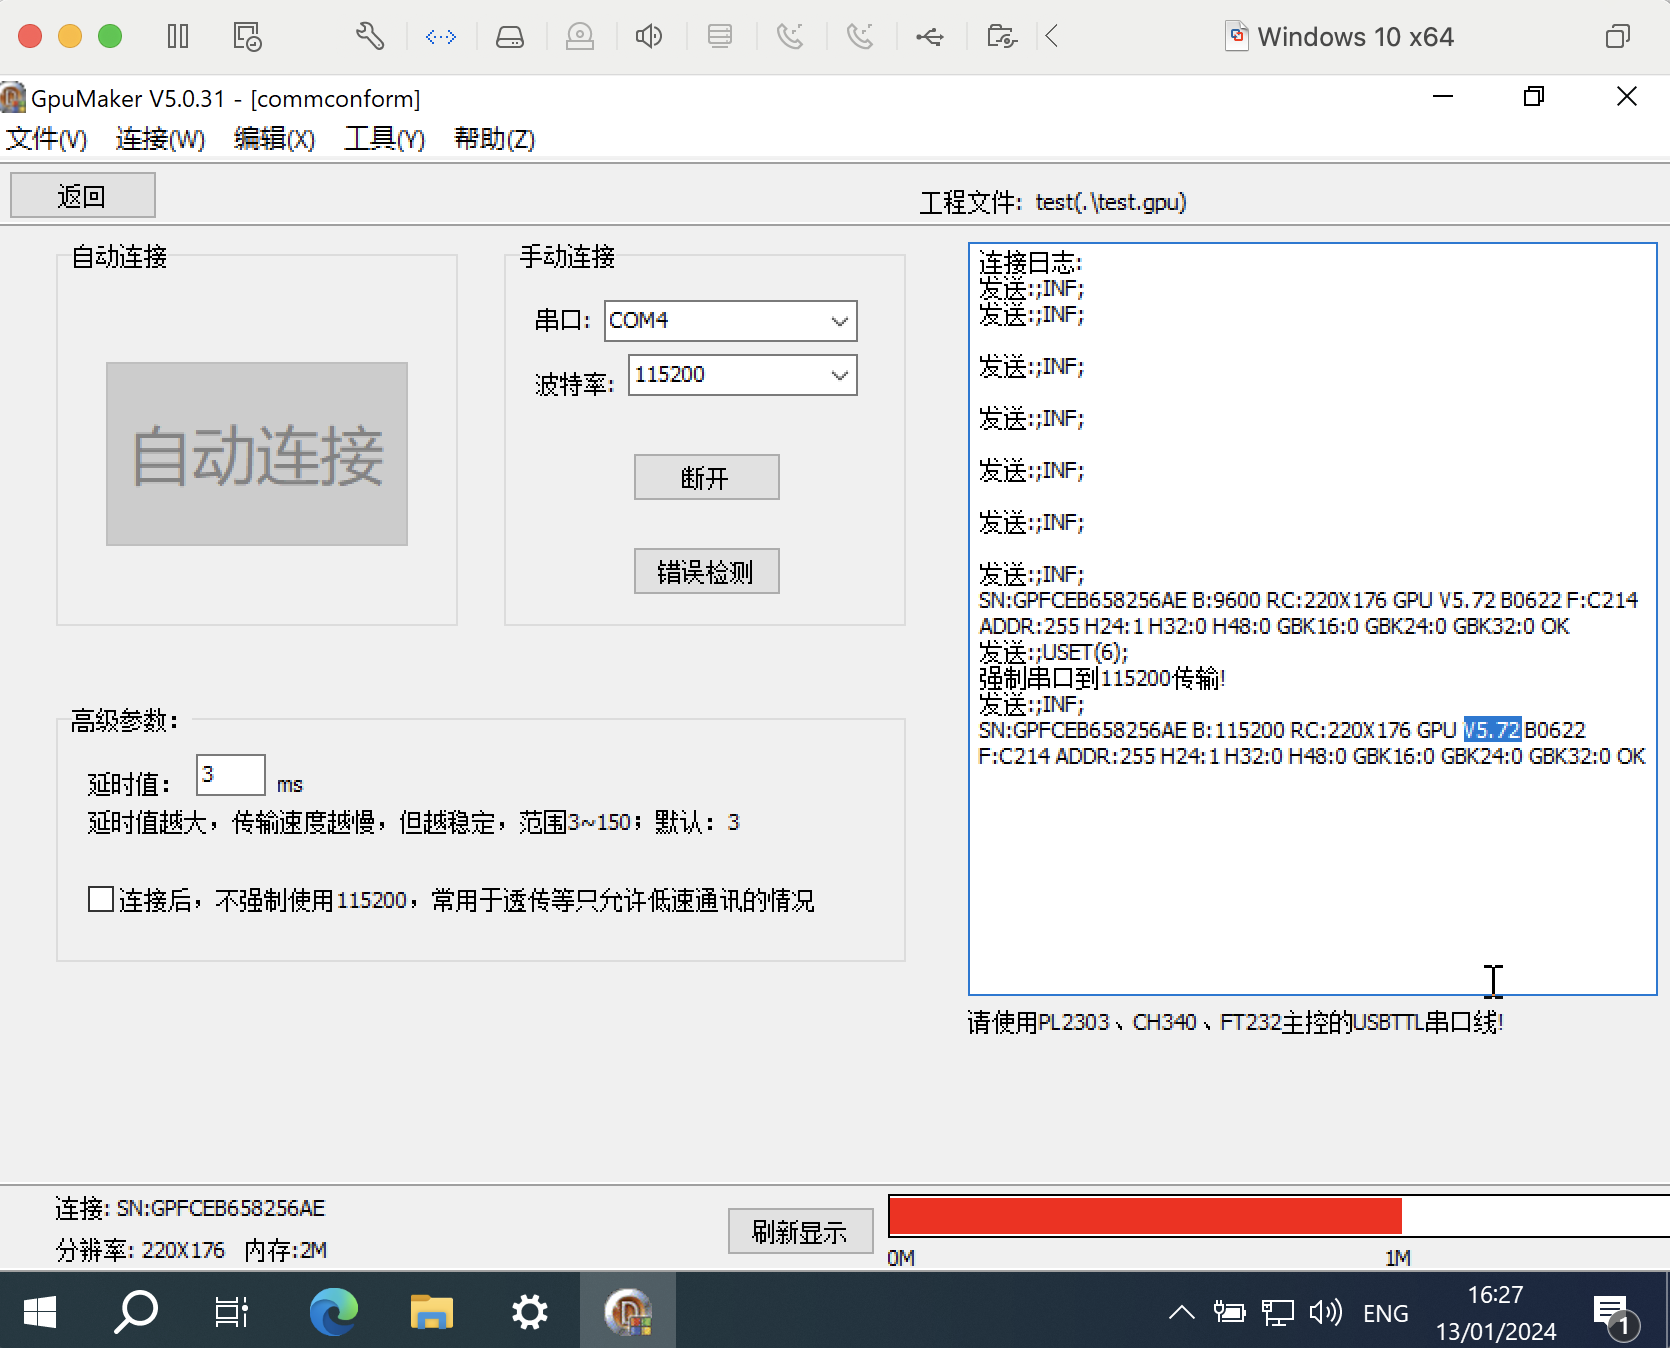Open File Explorer from taskbar
Screen dimensions: 1670x1348
coord(432,1311)
